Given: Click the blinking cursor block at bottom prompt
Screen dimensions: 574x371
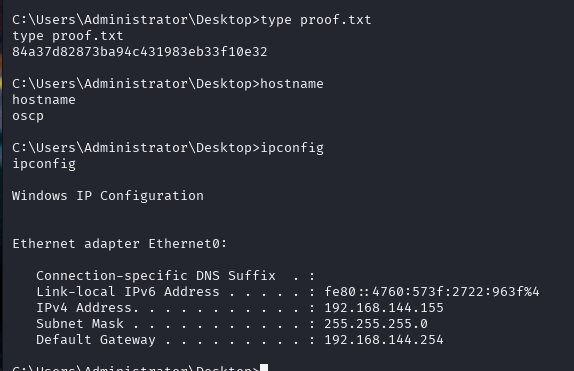Looking at the screenshot, I should tap(264, 367).
